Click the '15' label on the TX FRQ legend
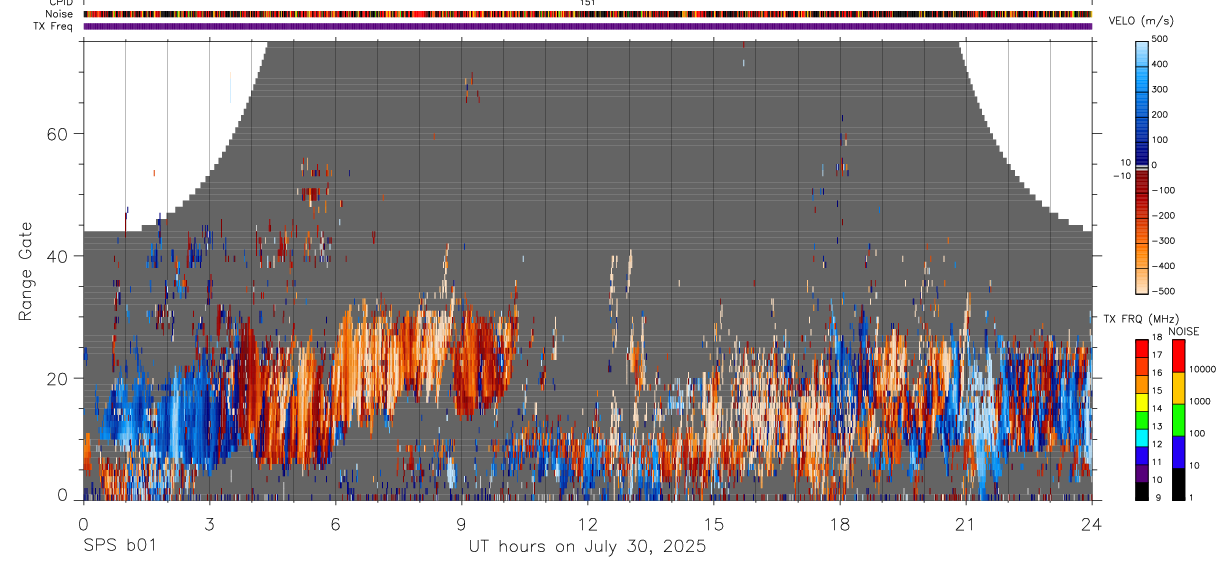1228x567 pixels. click(x=1158, y=392)
